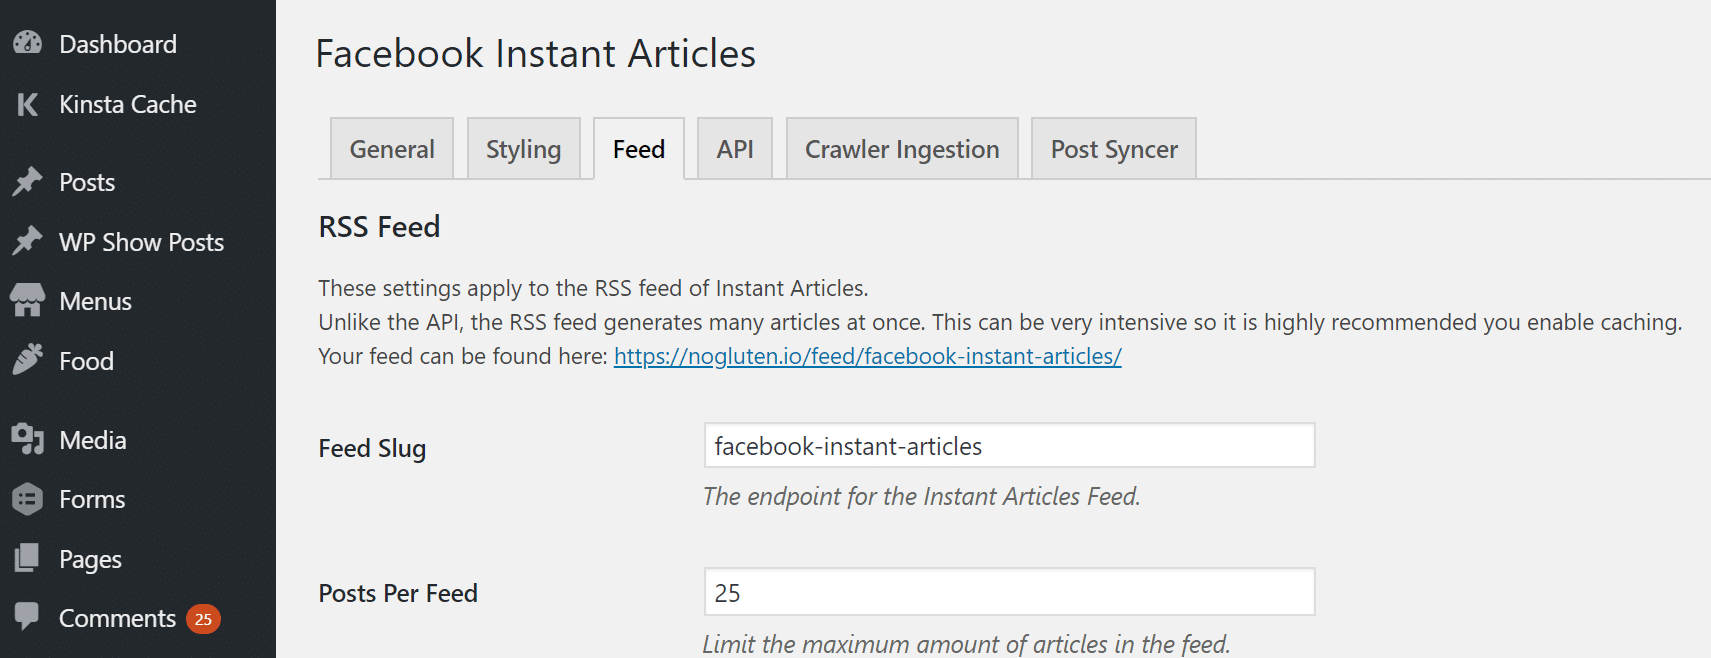
Task: Click the Kinsta Cache K icon
Action: click(x=26, y=104)
